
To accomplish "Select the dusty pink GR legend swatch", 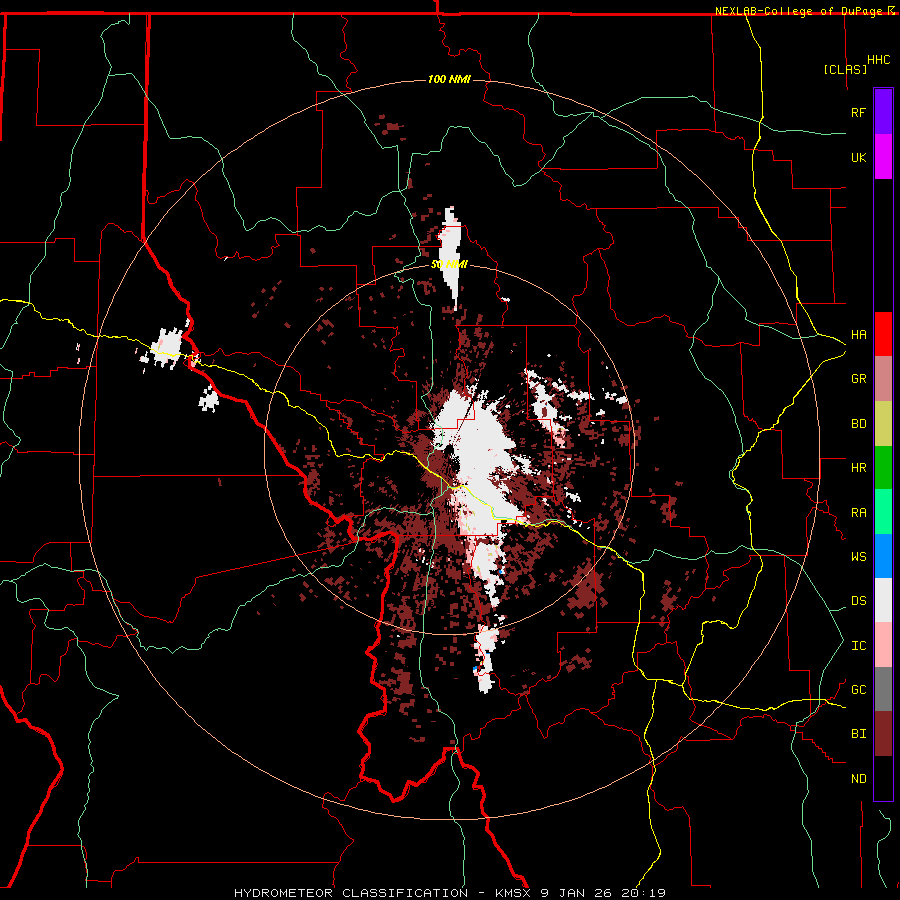I will click(x=883, y=378).
